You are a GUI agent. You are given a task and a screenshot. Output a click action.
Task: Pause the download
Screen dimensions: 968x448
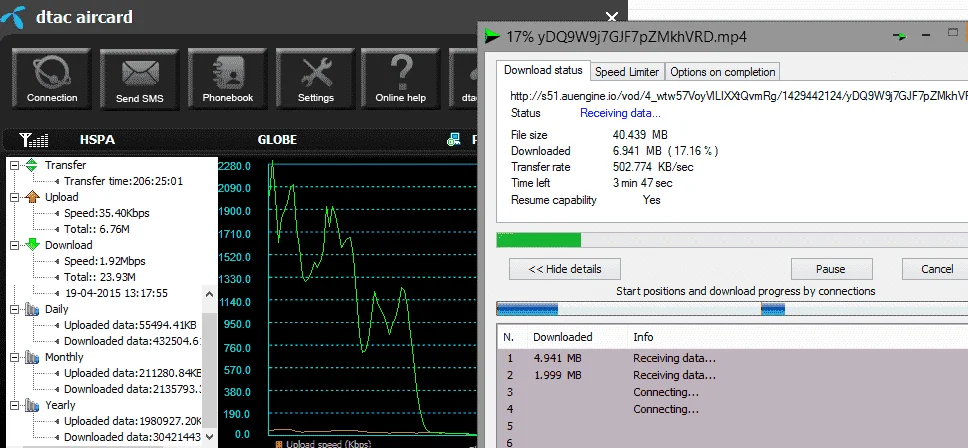pyautogui.click(x=831, y=269)
